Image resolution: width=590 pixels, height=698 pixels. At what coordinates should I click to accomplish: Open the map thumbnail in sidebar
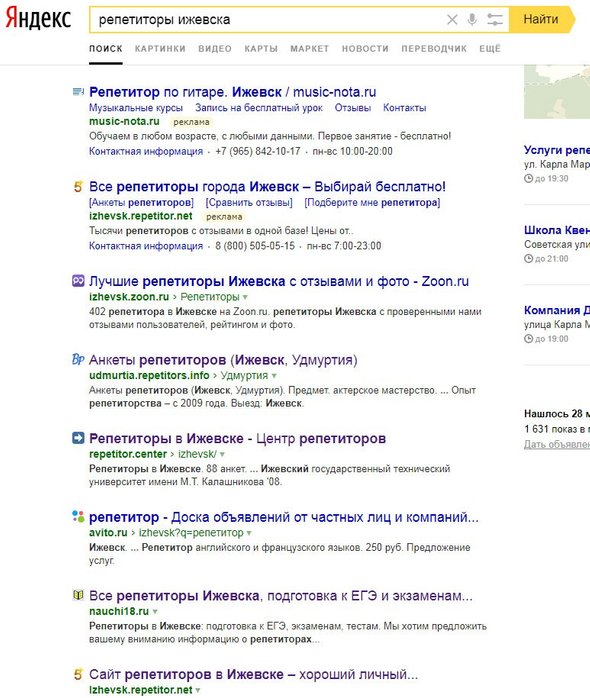pos(557,92)
